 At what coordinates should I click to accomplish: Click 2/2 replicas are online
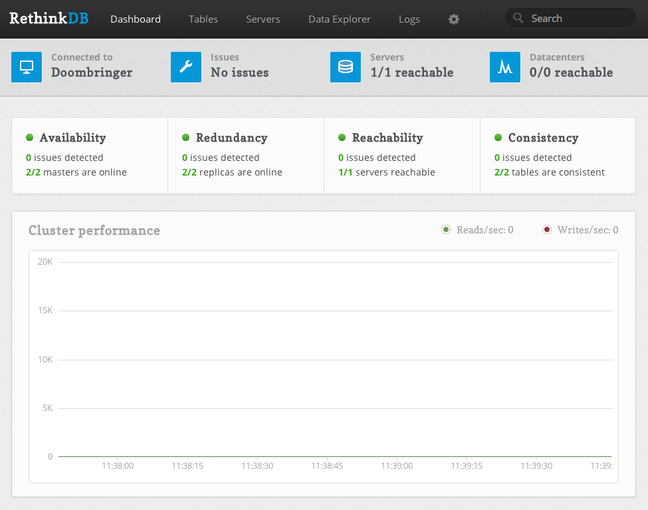232,172
